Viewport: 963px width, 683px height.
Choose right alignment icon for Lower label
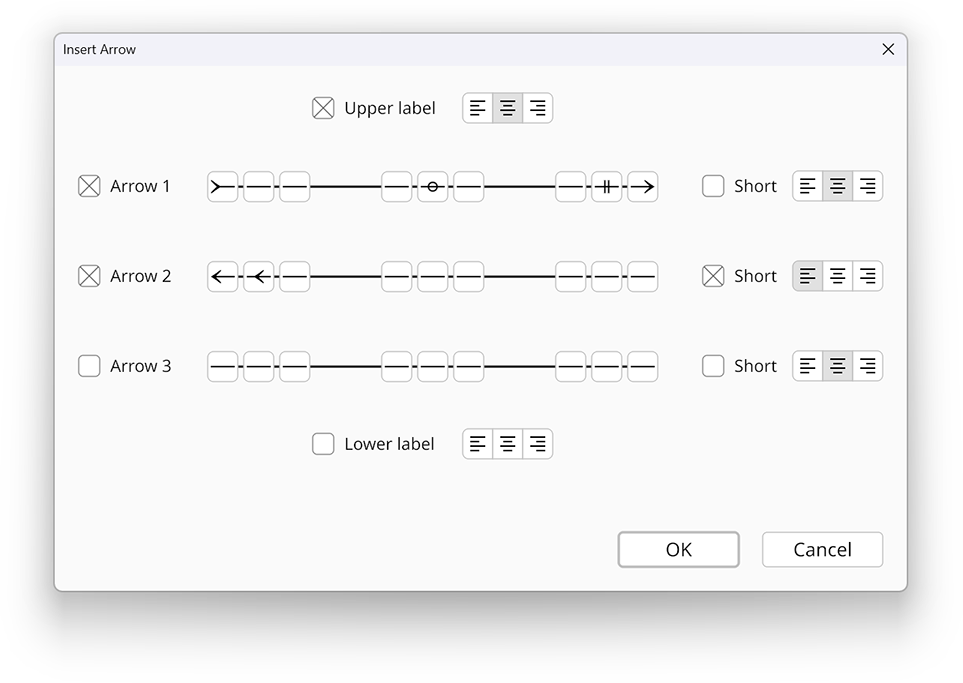[x=538, y=444]
